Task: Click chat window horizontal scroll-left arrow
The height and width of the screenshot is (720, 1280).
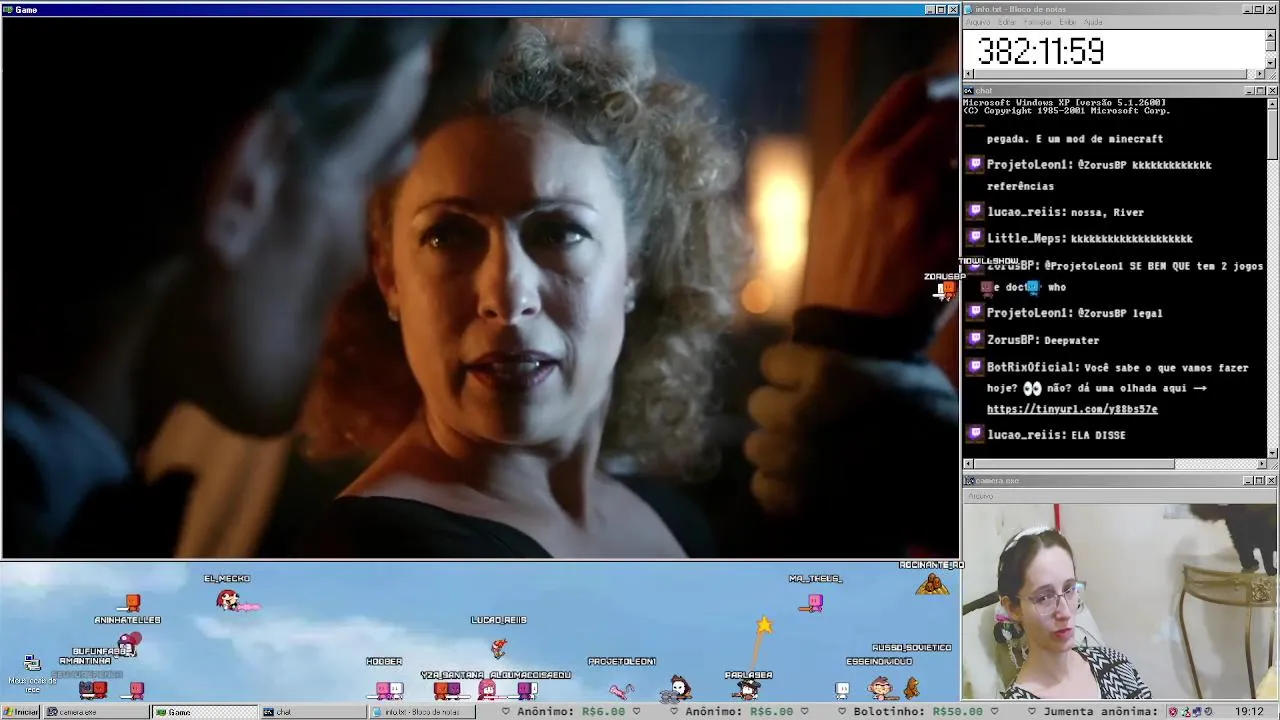Action: (969, 464)
